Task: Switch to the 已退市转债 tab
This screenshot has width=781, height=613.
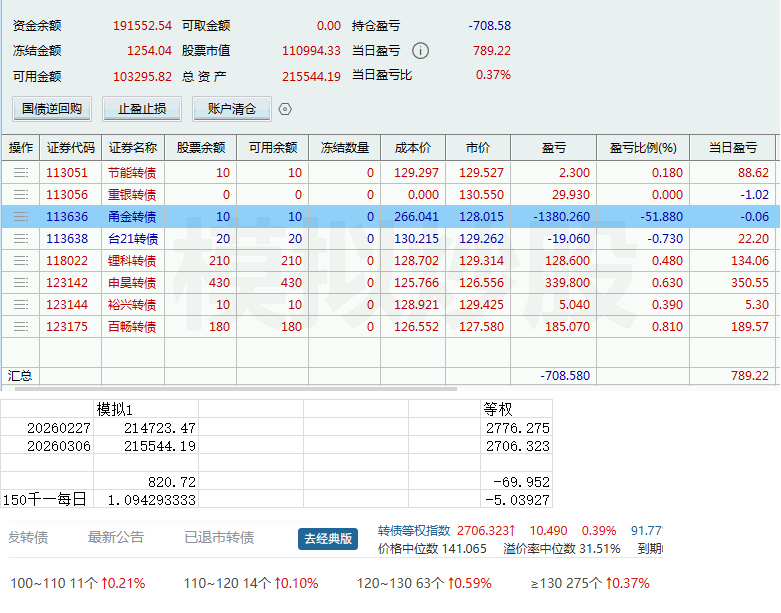Action: pos(219,538)
